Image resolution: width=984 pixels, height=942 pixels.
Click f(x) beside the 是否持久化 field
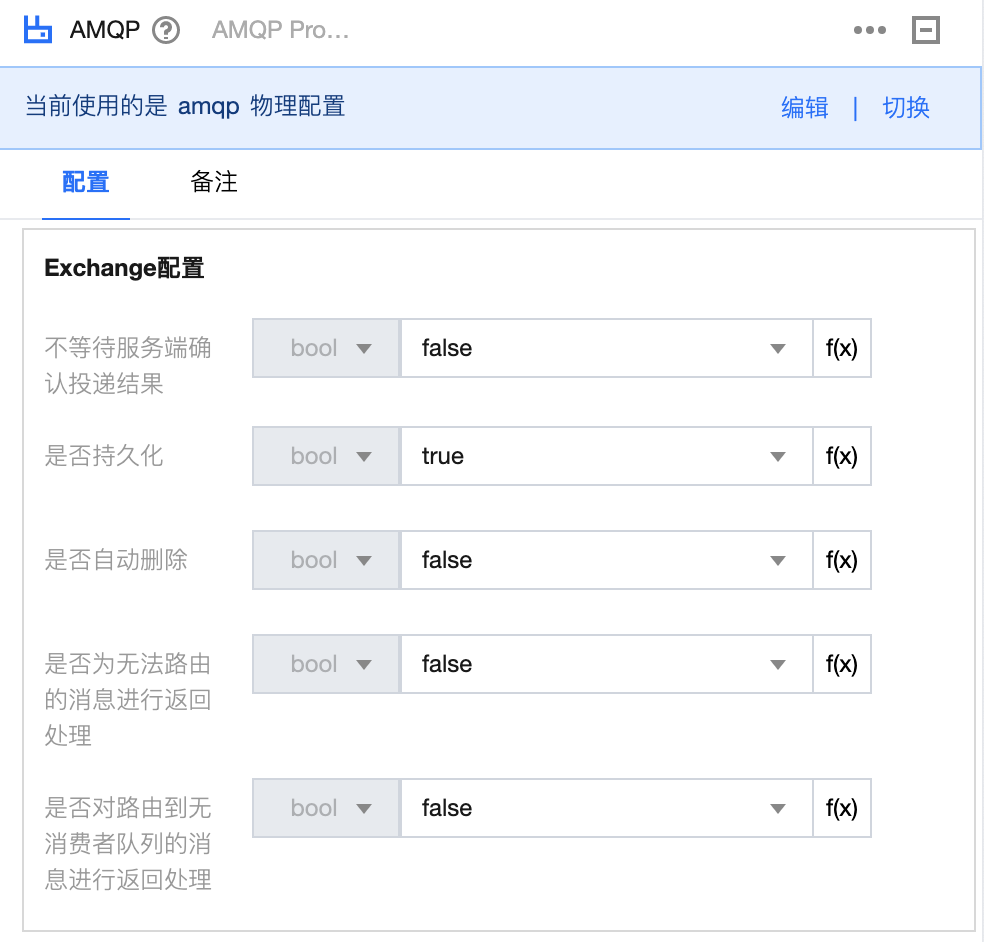click(840, 455)
